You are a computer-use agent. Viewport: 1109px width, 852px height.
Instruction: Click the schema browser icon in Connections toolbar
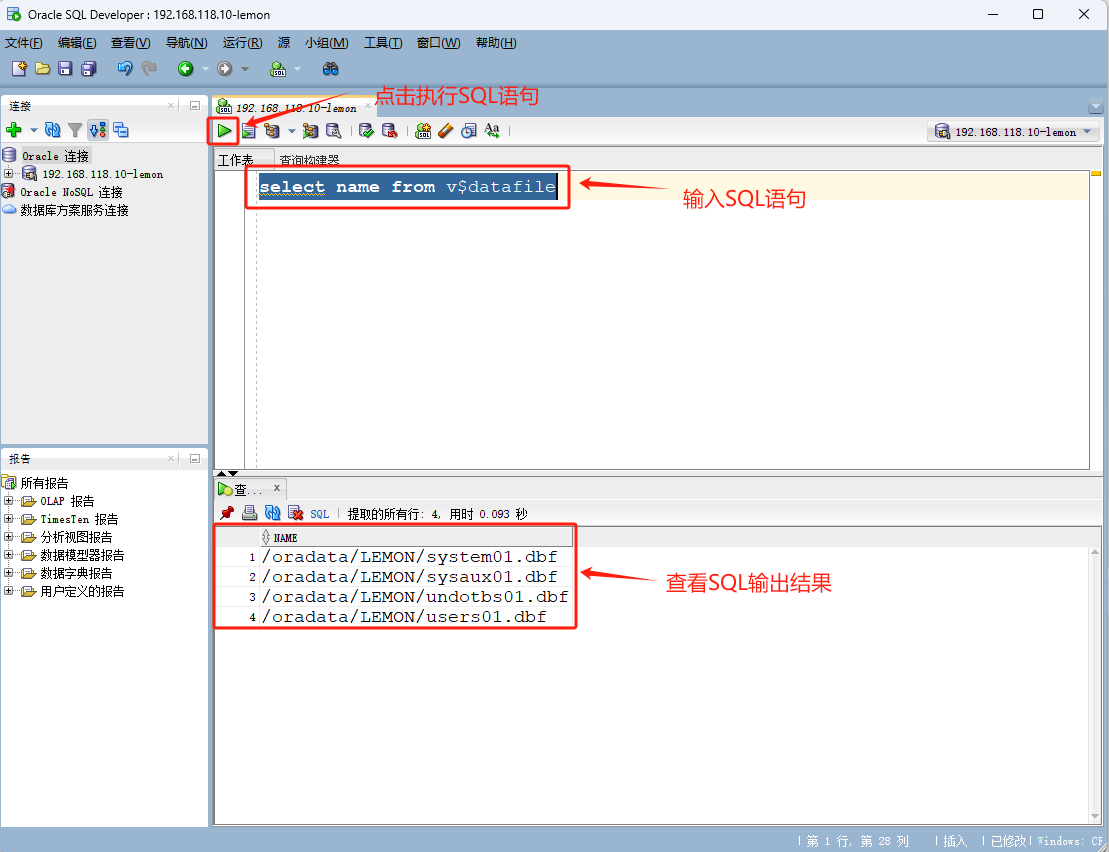pos(98,130)
